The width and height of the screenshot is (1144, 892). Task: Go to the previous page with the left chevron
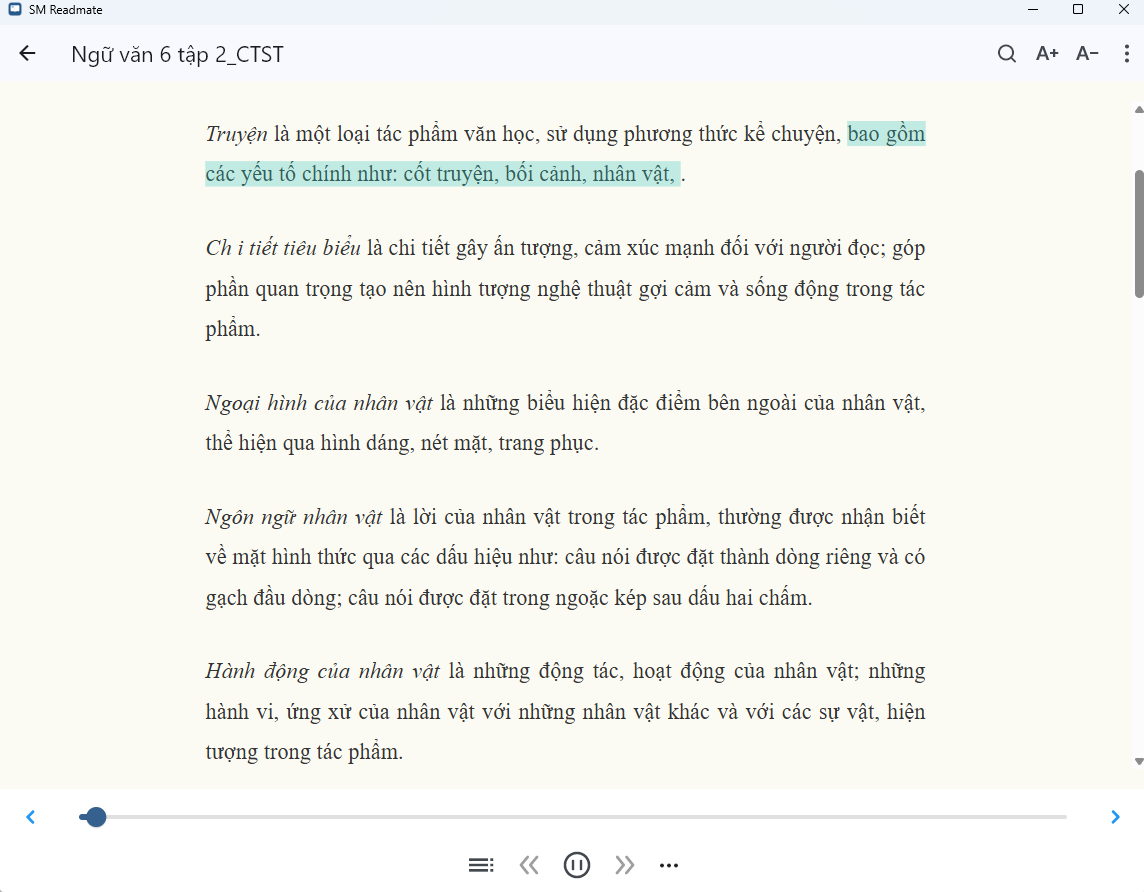(x=30, y=816)
